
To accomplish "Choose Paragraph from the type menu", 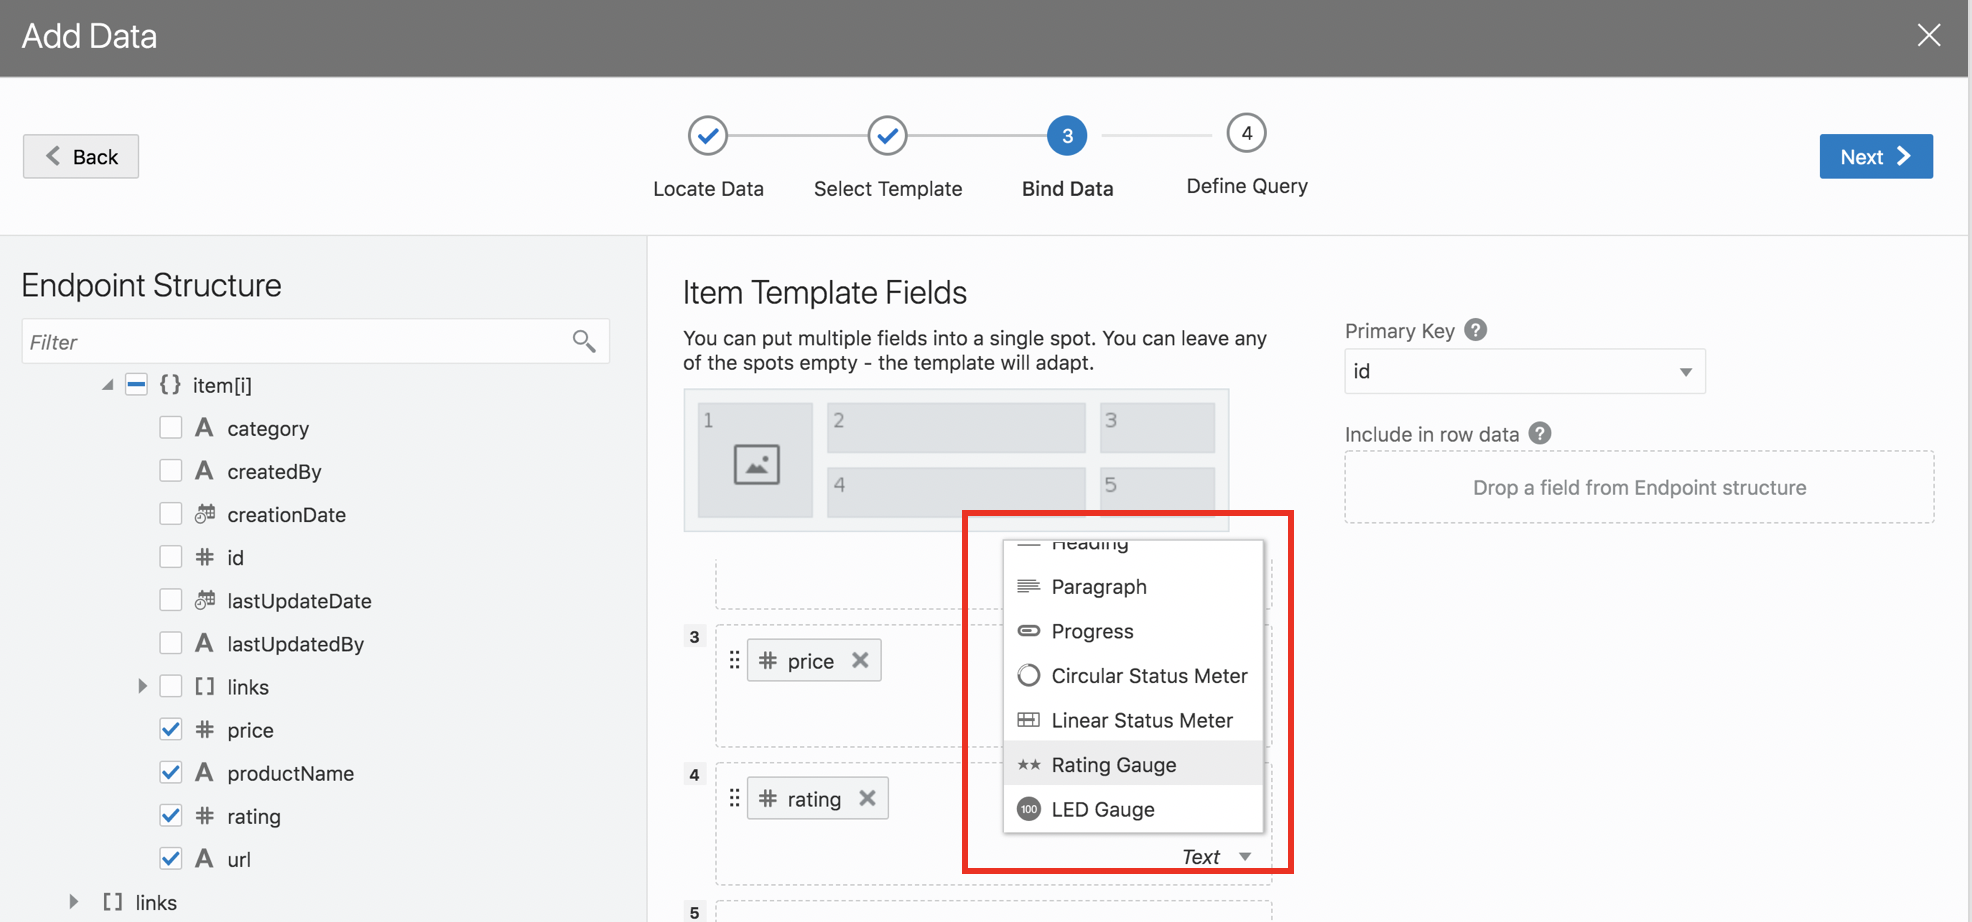I will (1133, 587).
